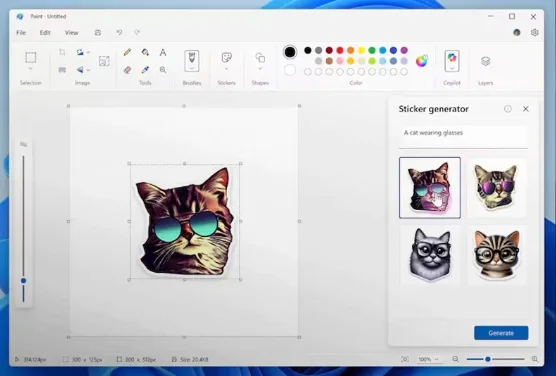This screenshot has height=376, width=556.
Task: Open the File menu
Action: tap(21, 33)
